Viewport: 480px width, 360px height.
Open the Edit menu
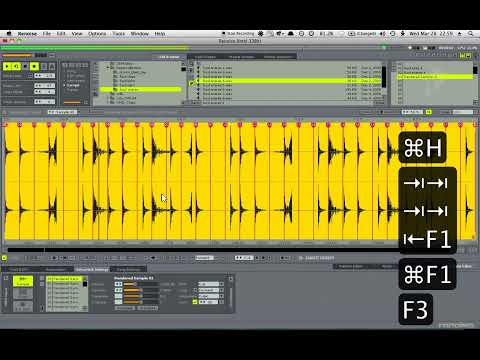point(61,34)
